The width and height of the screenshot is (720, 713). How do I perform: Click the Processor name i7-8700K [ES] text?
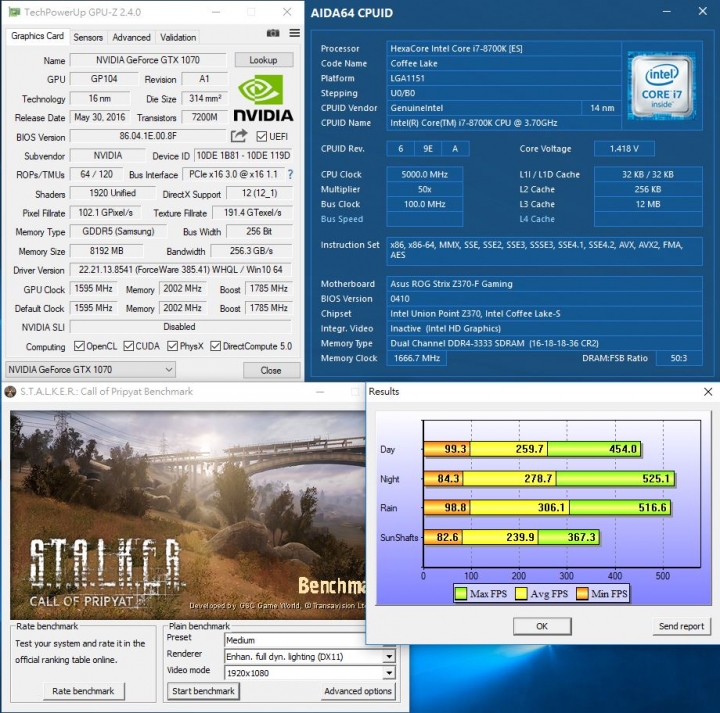pos(456,49)
